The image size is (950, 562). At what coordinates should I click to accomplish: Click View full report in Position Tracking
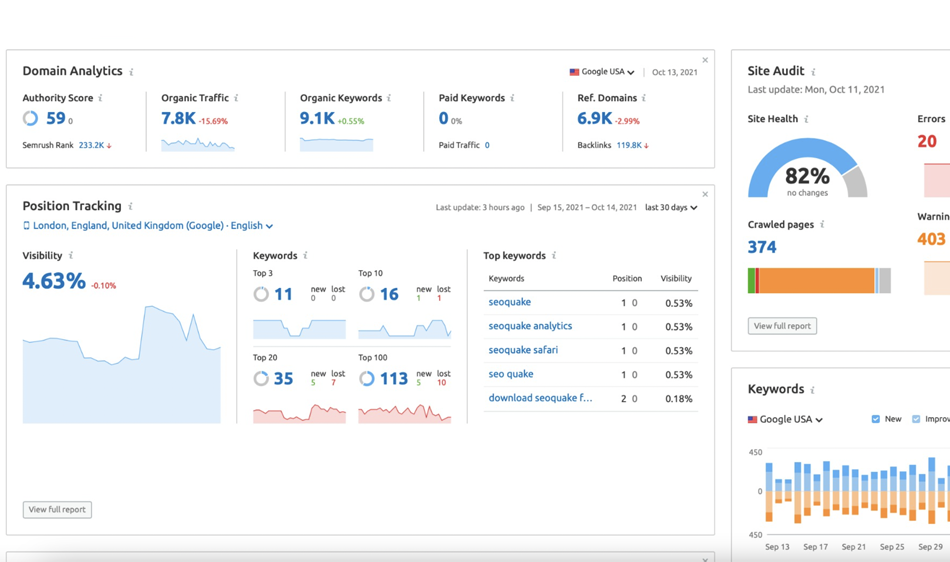(58, 509)
